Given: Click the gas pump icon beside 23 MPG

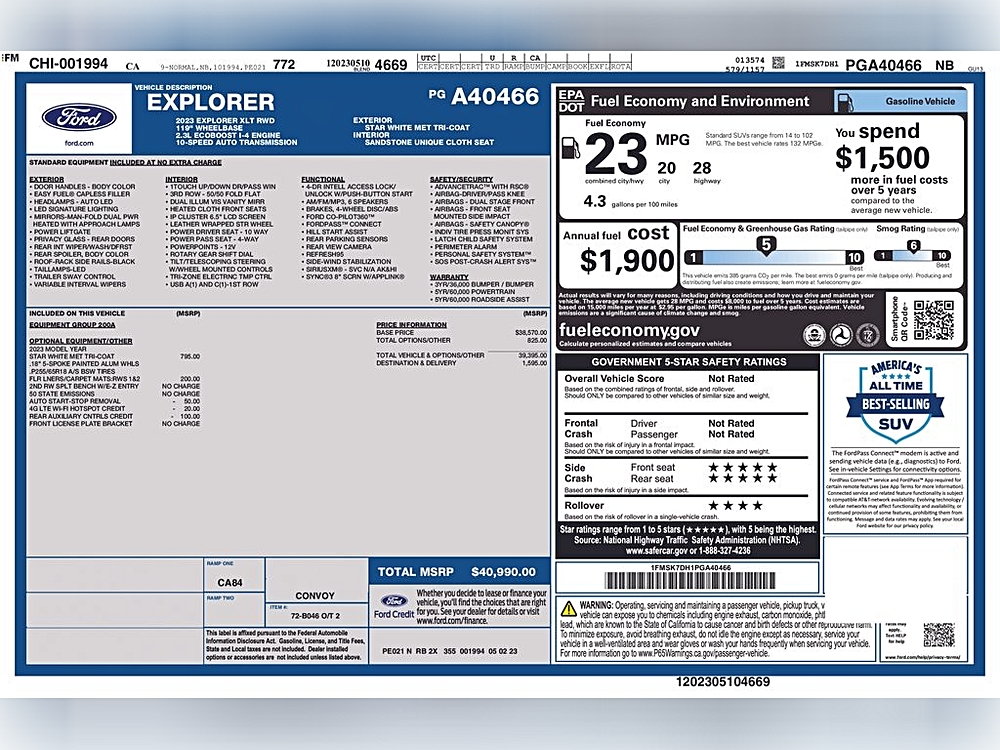Looking at the screenshot, I should (571, 149).
